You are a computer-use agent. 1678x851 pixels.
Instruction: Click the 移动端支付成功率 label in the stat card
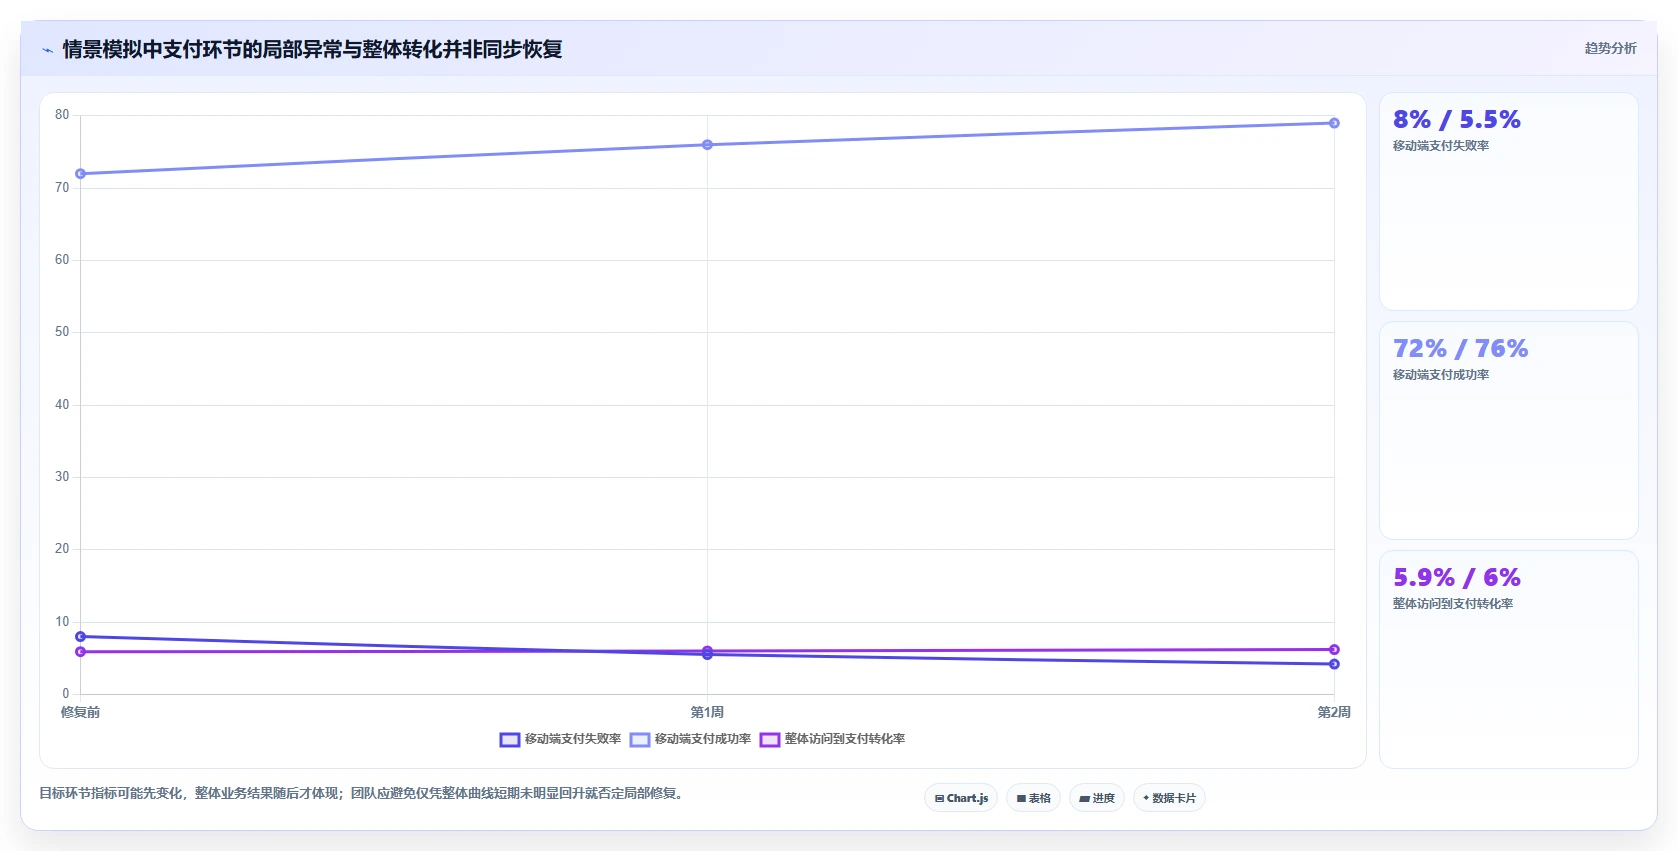coord(1441,375)
